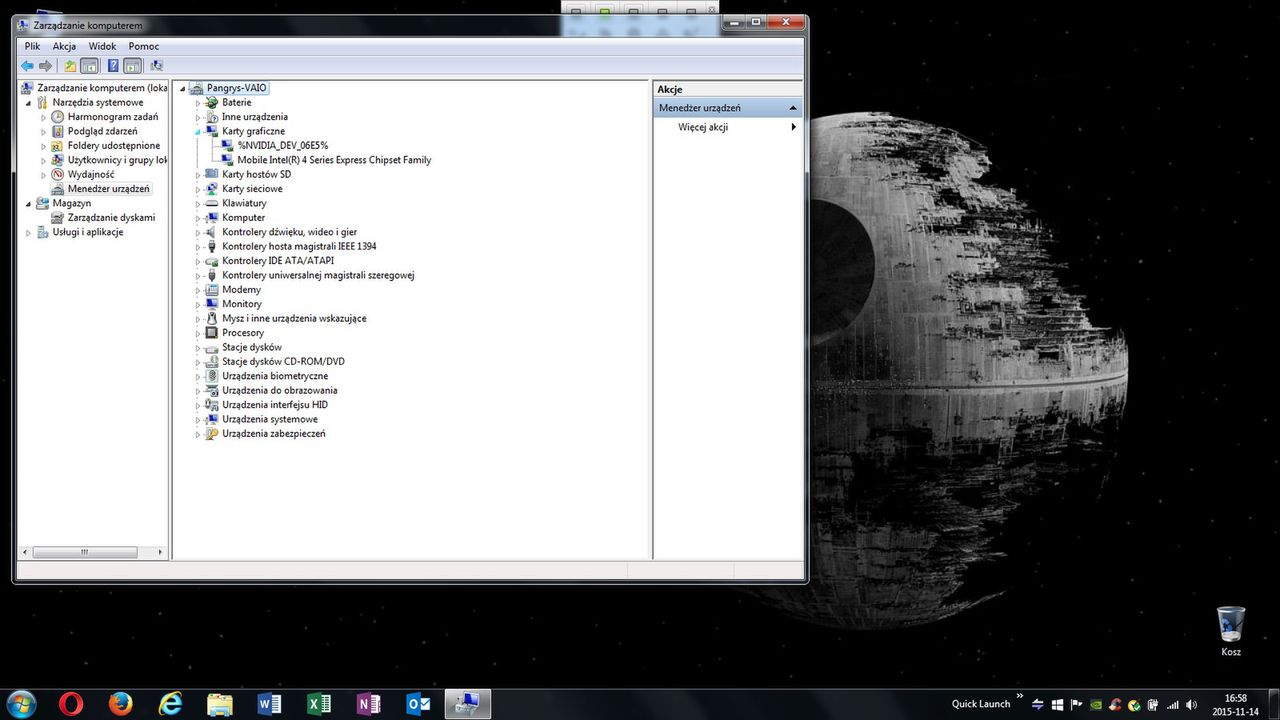Screen dimensions: 1280x720
Task: Click the NVIDIA tray icon
Action: pos(1097,705)
